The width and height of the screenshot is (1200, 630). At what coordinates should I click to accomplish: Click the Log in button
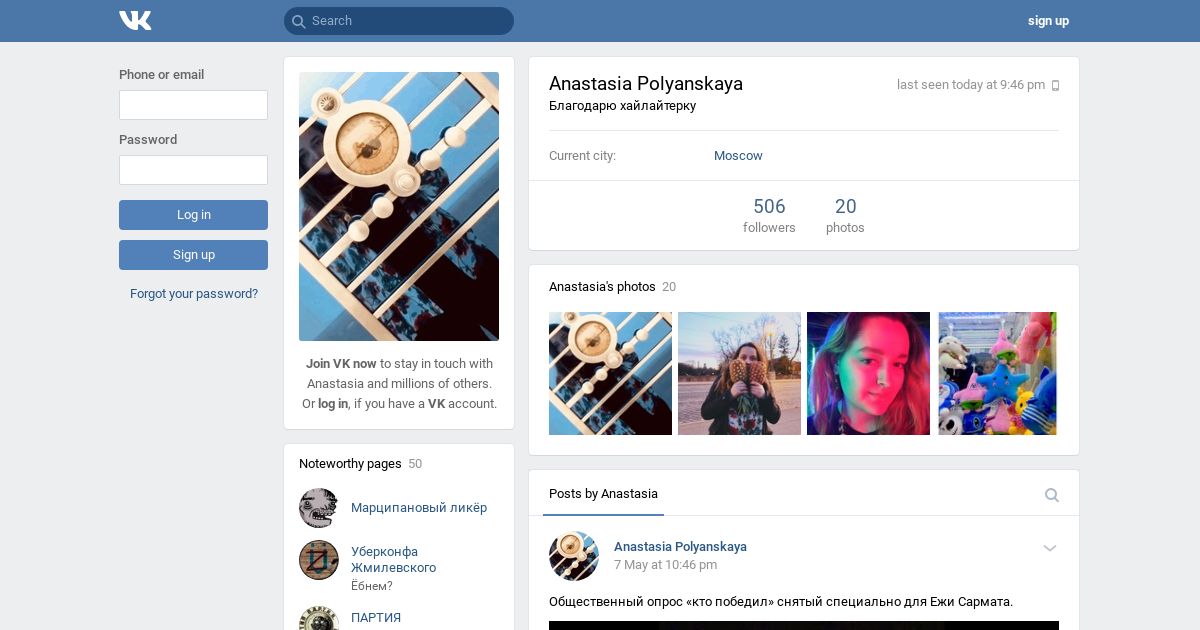[193, 215]
